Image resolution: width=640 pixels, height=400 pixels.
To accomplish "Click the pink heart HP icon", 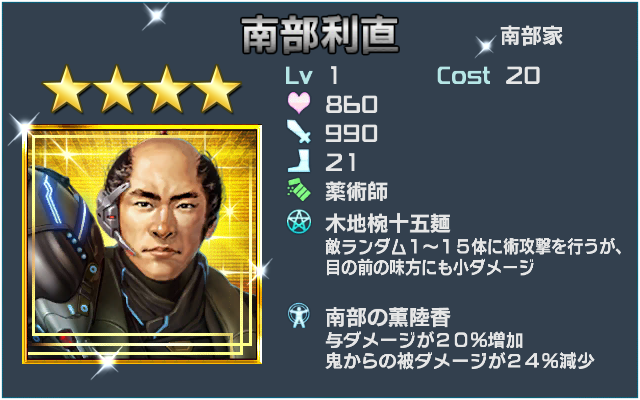I will (x=299, y=103).
